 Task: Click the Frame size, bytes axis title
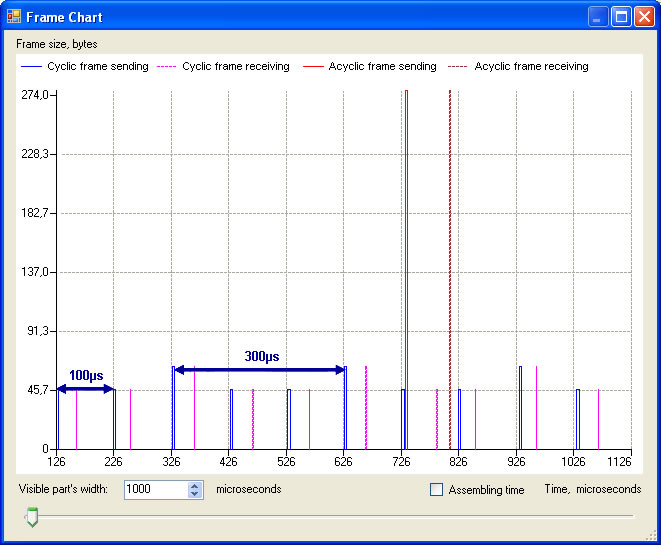coord(57,44)
